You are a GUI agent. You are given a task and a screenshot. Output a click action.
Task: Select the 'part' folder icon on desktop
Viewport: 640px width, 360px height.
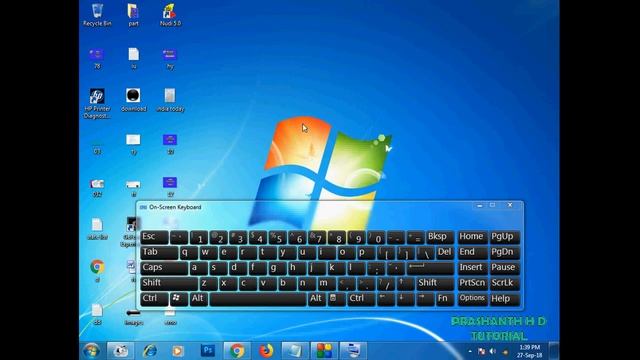(x=133, y=15)
